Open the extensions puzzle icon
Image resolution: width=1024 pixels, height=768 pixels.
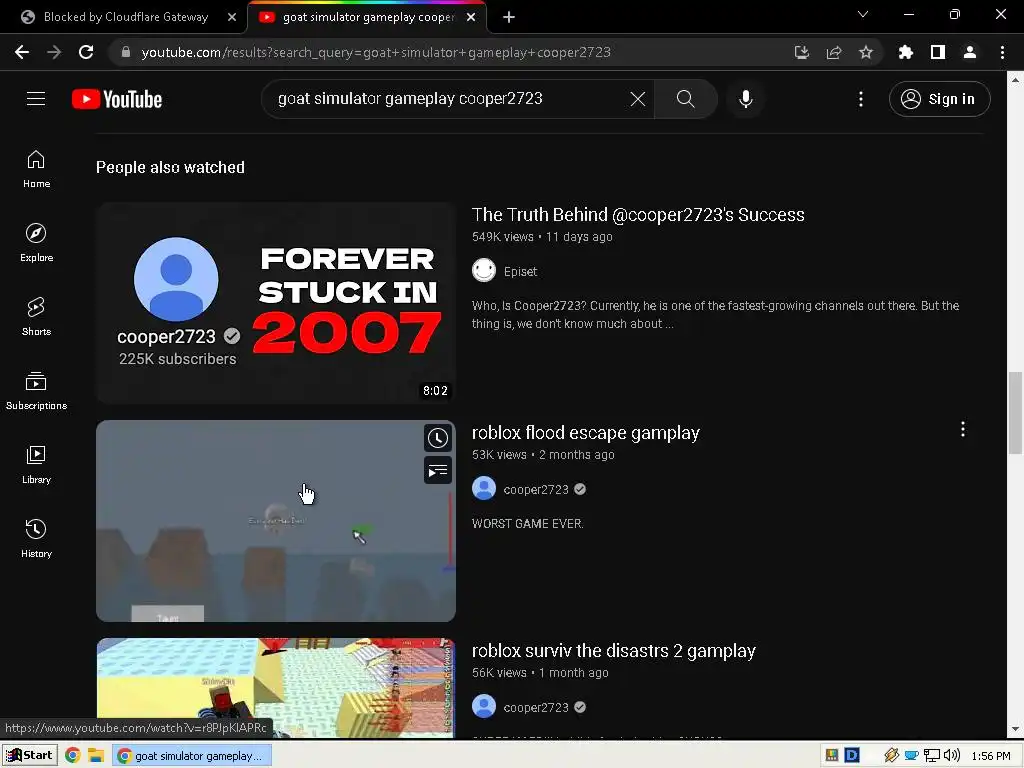(906, 52)
